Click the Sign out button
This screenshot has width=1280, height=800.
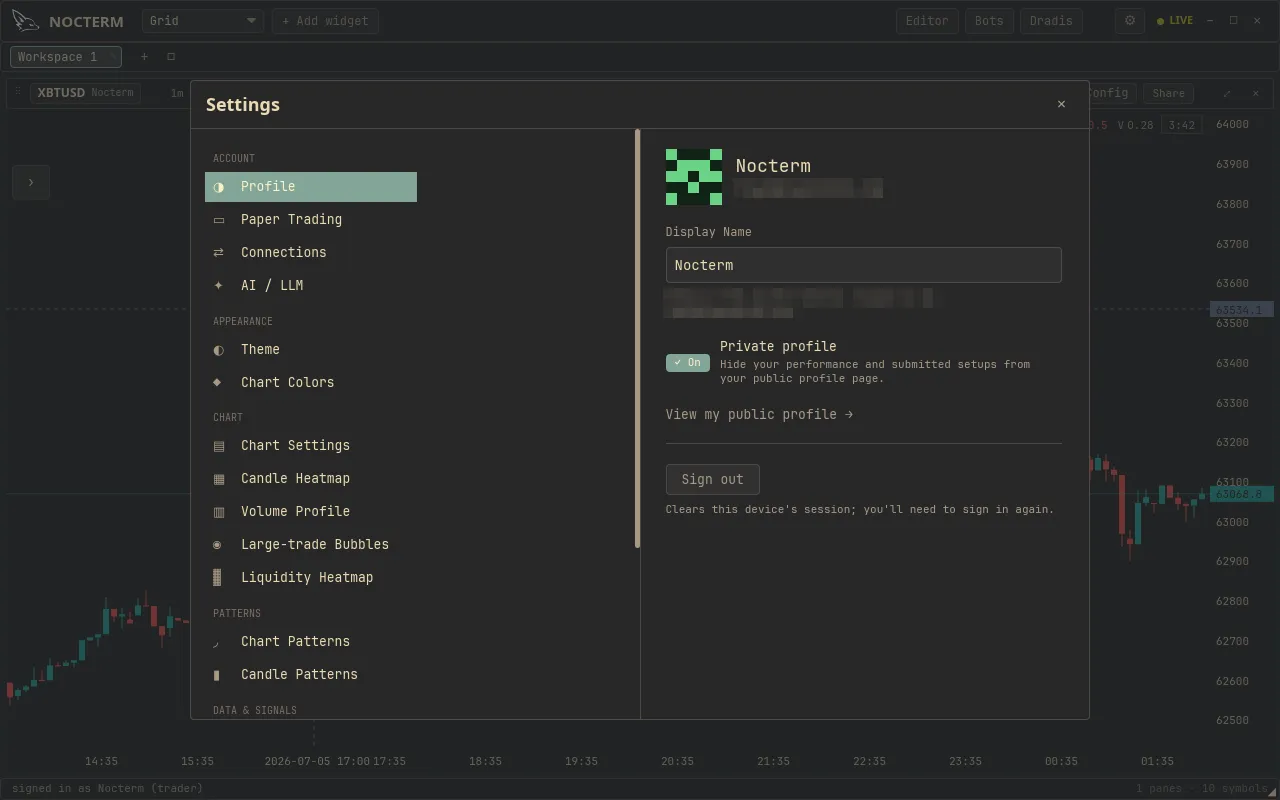click(712, 479)
